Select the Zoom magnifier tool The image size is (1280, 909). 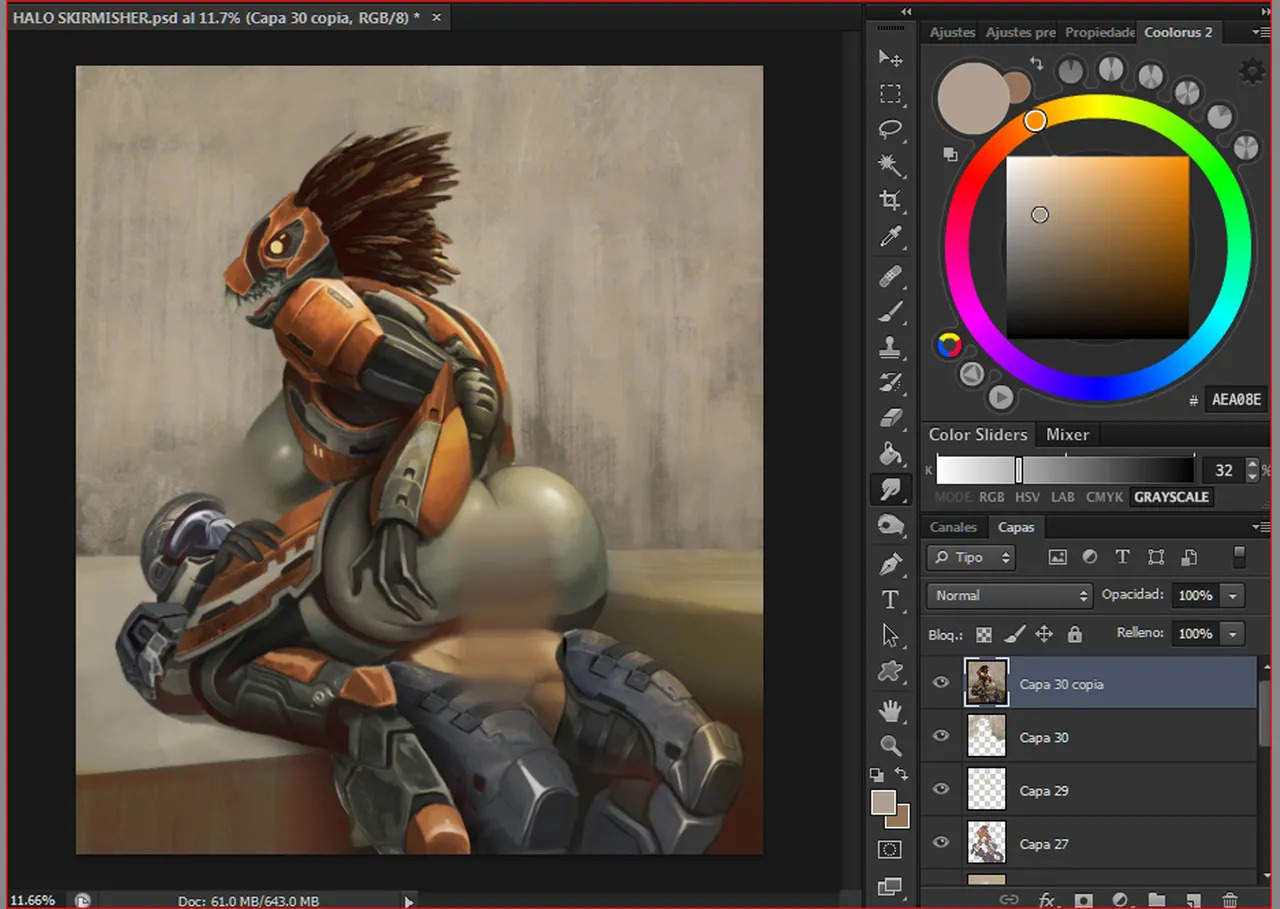point(890,745)
